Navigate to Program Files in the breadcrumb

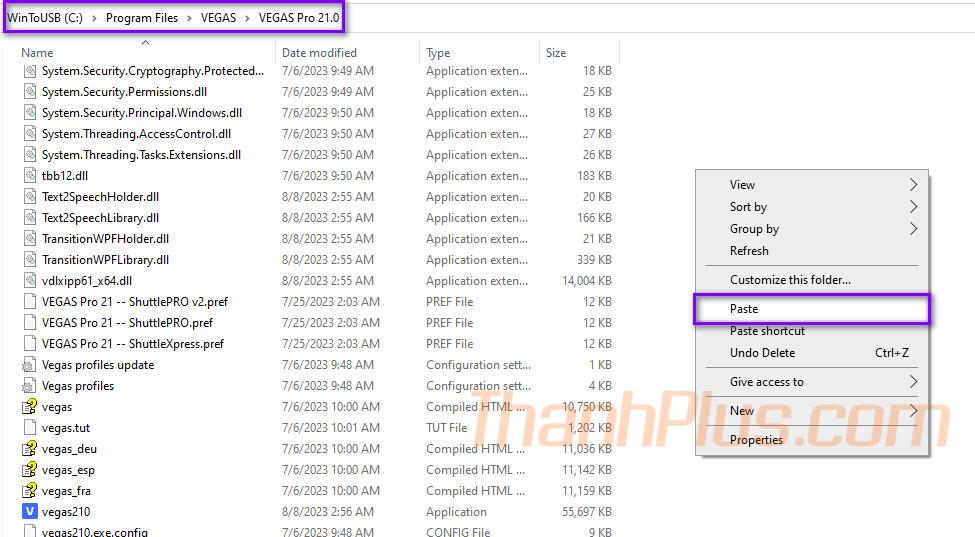(142, 18)
